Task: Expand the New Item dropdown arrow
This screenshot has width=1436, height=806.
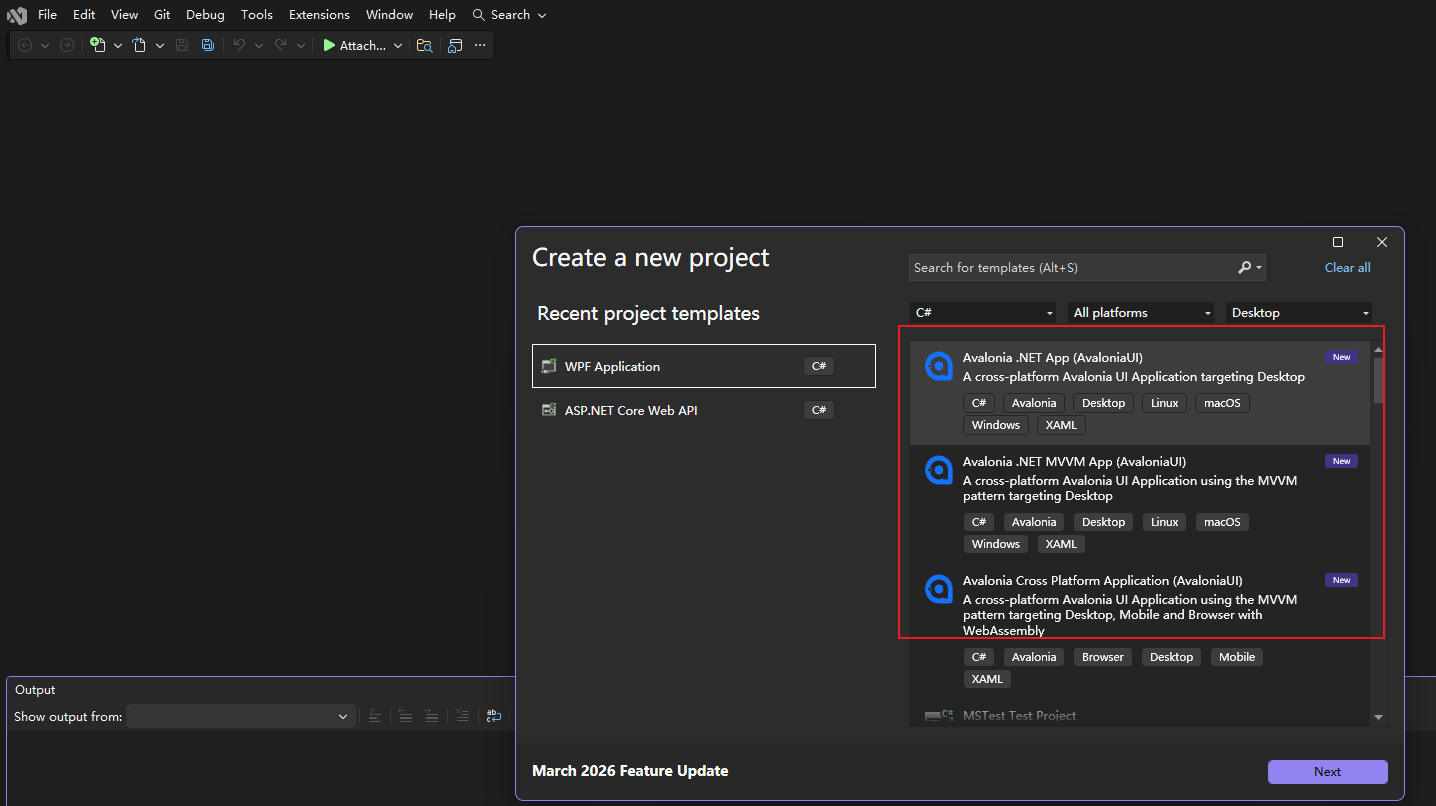Action: [x=117, y=45]
